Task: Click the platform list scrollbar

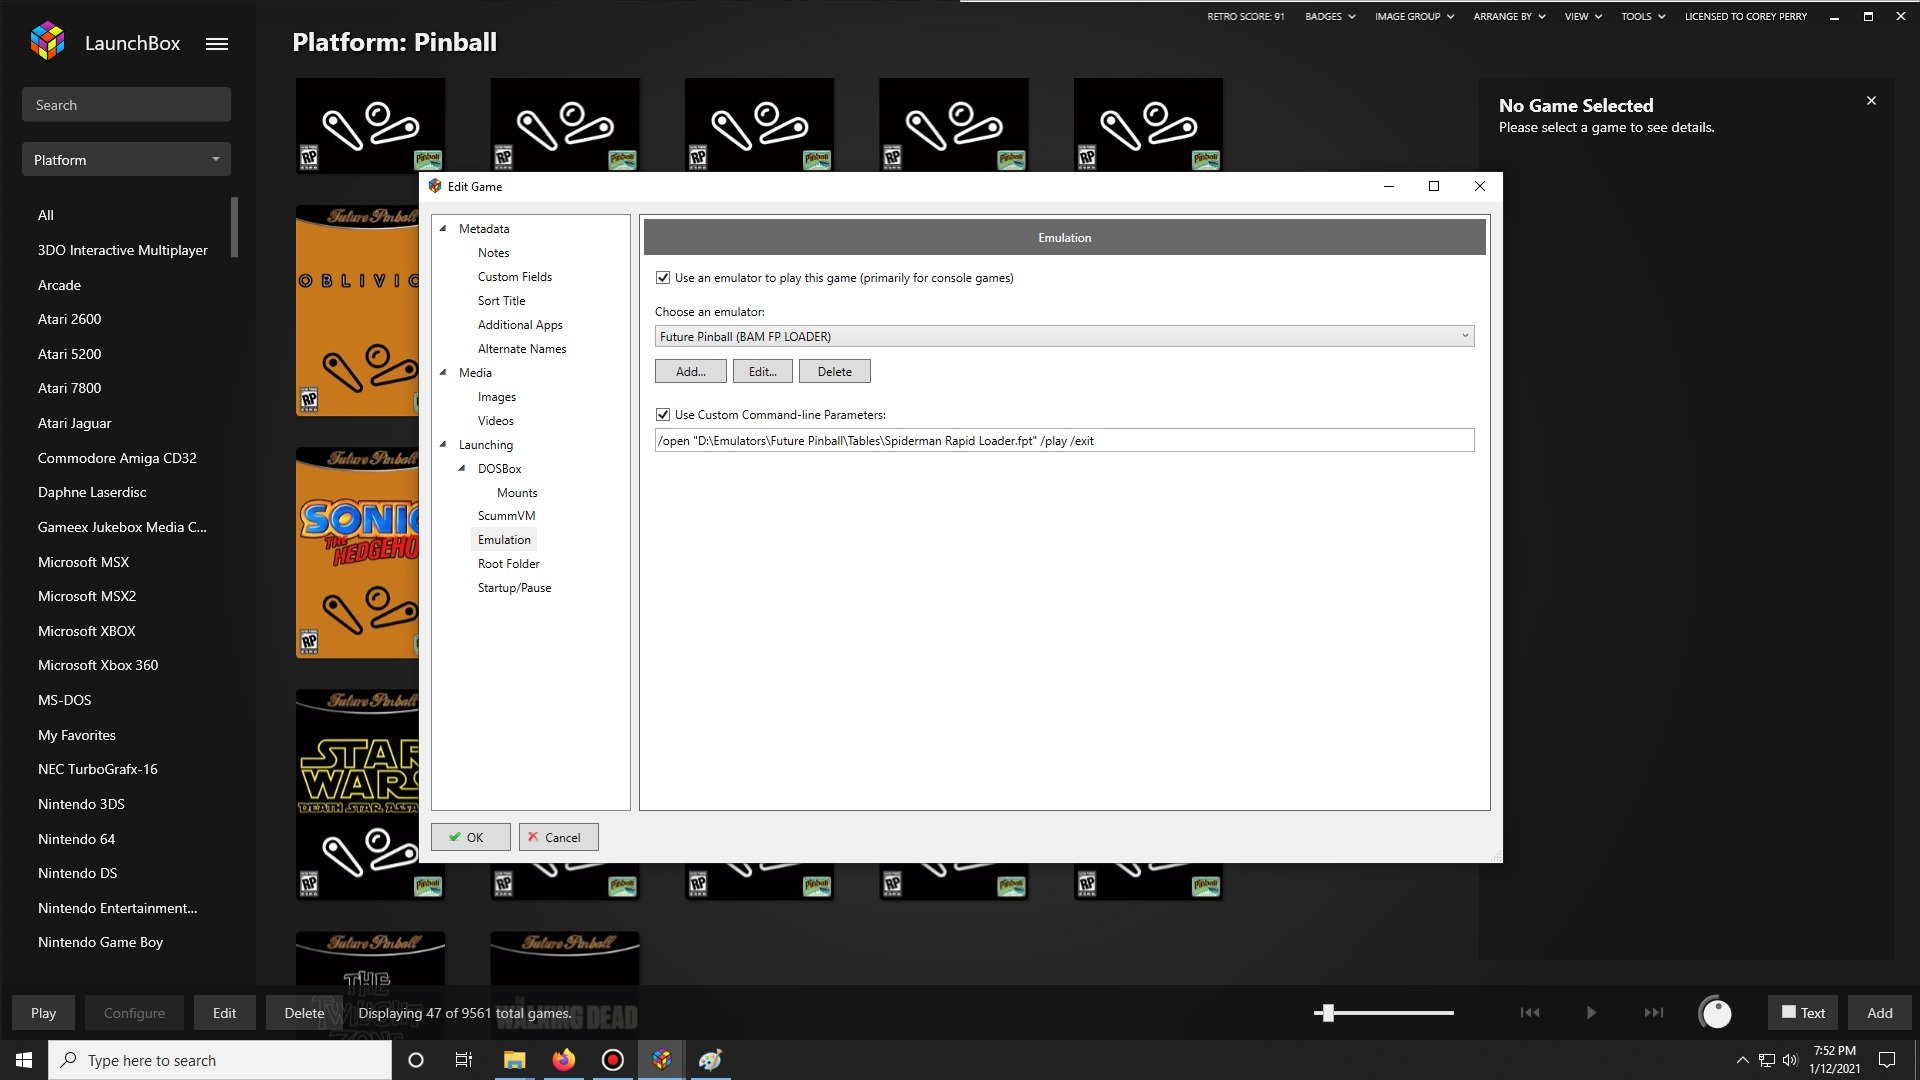Action: (234, 227)
